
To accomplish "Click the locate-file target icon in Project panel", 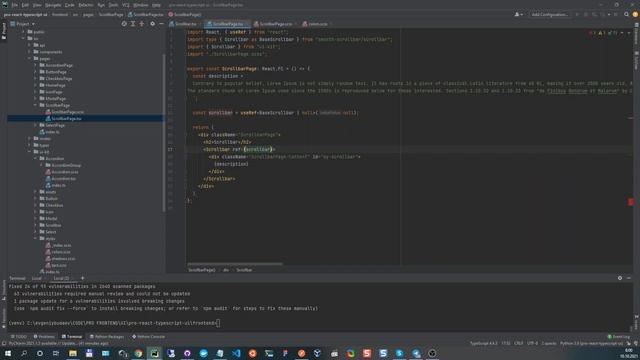I will tap(124, 24).
